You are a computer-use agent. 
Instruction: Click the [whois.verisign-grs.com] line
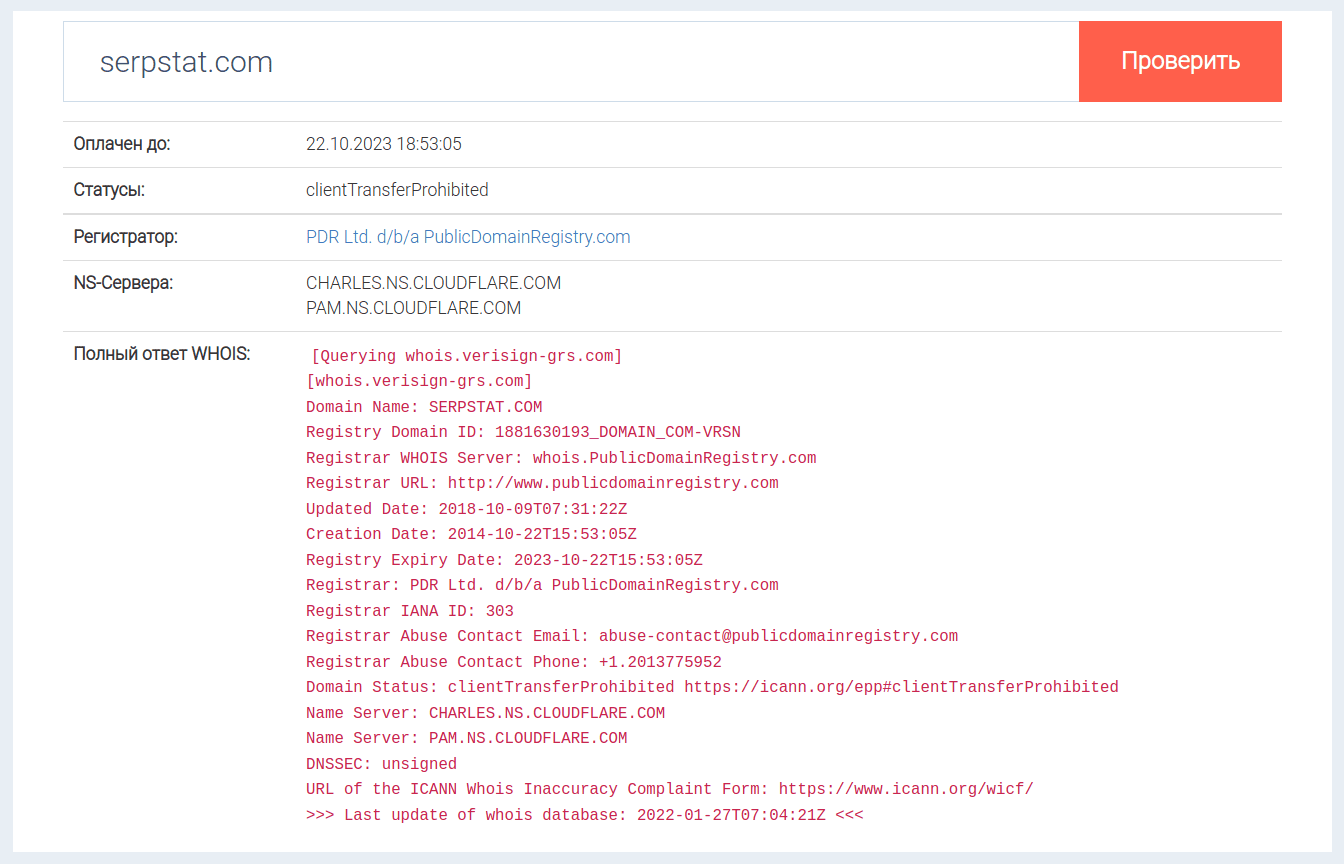point(419,381)
